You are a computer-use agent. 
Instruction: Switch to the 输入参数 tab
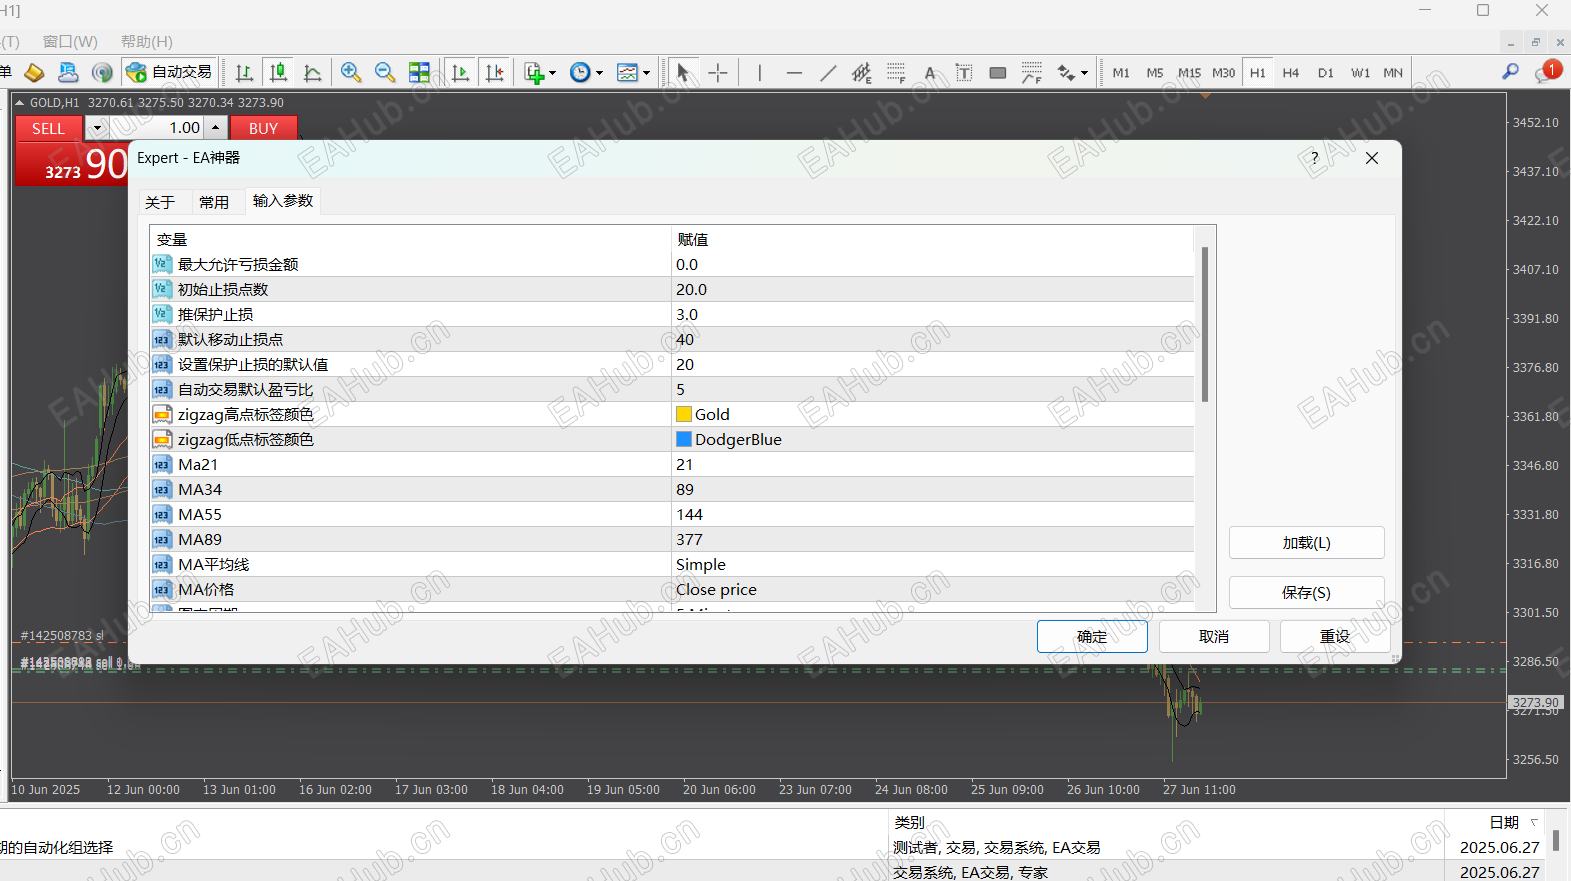tap(283, 200)
